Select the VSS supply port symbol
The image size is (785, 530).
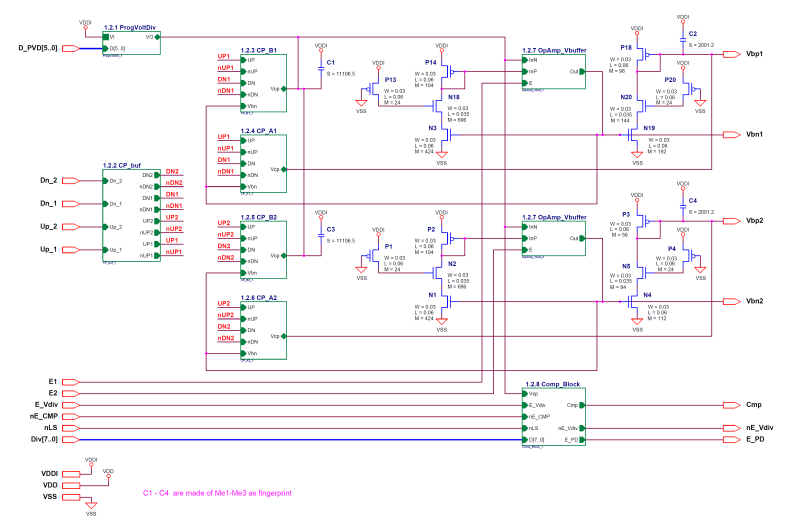tap(71, 497)
